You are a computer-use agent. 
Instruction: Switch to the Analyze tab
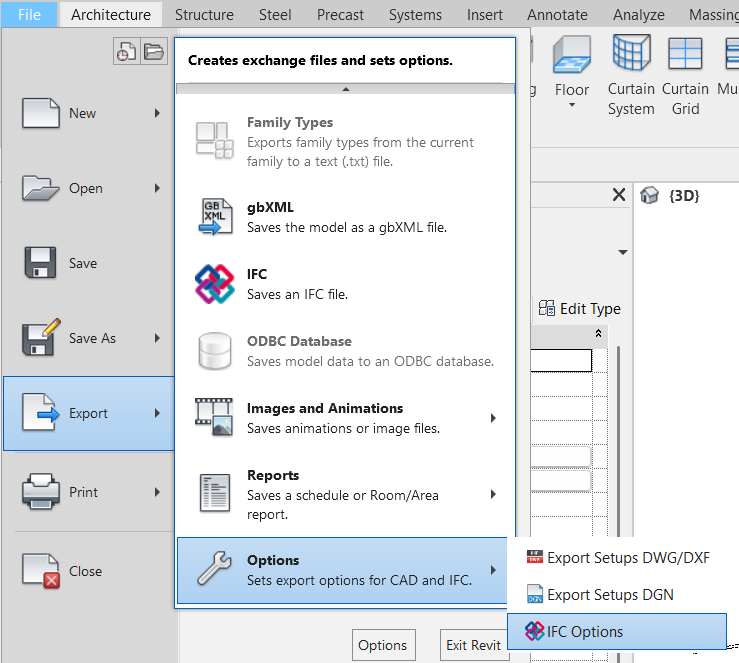click(639, 15)
